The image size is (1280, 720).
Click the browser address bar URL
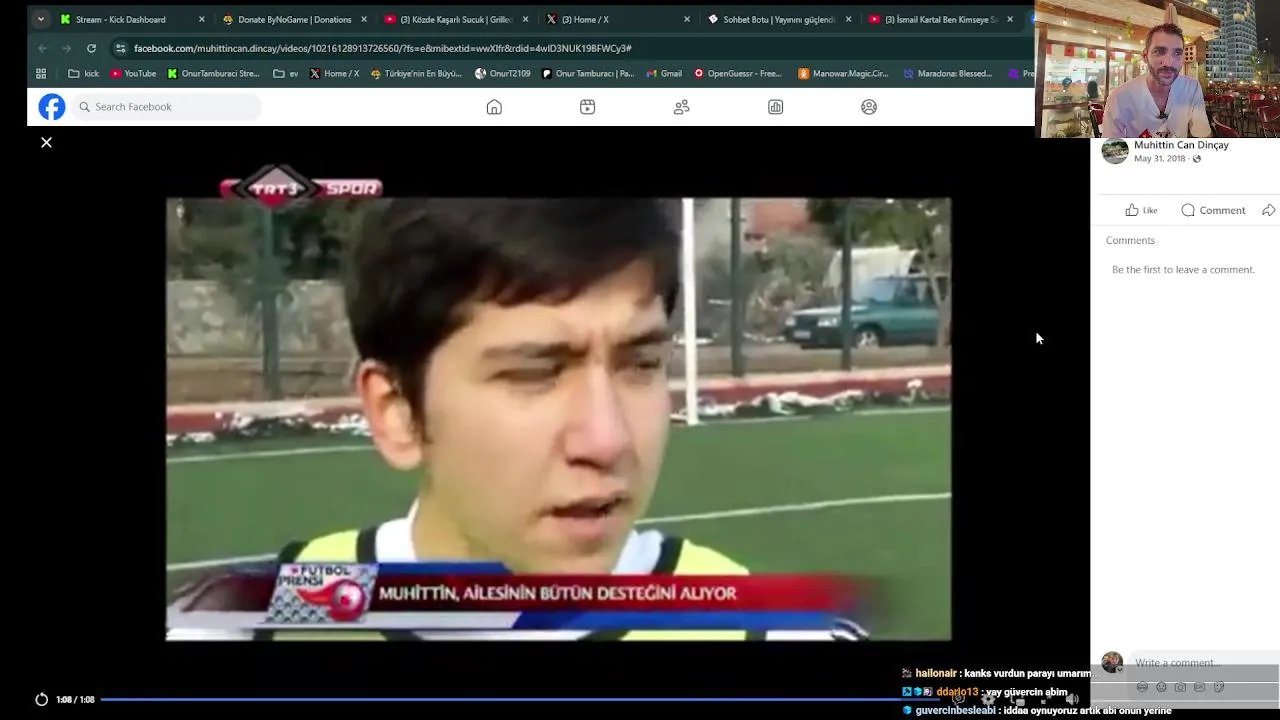[x=382, y=48]
